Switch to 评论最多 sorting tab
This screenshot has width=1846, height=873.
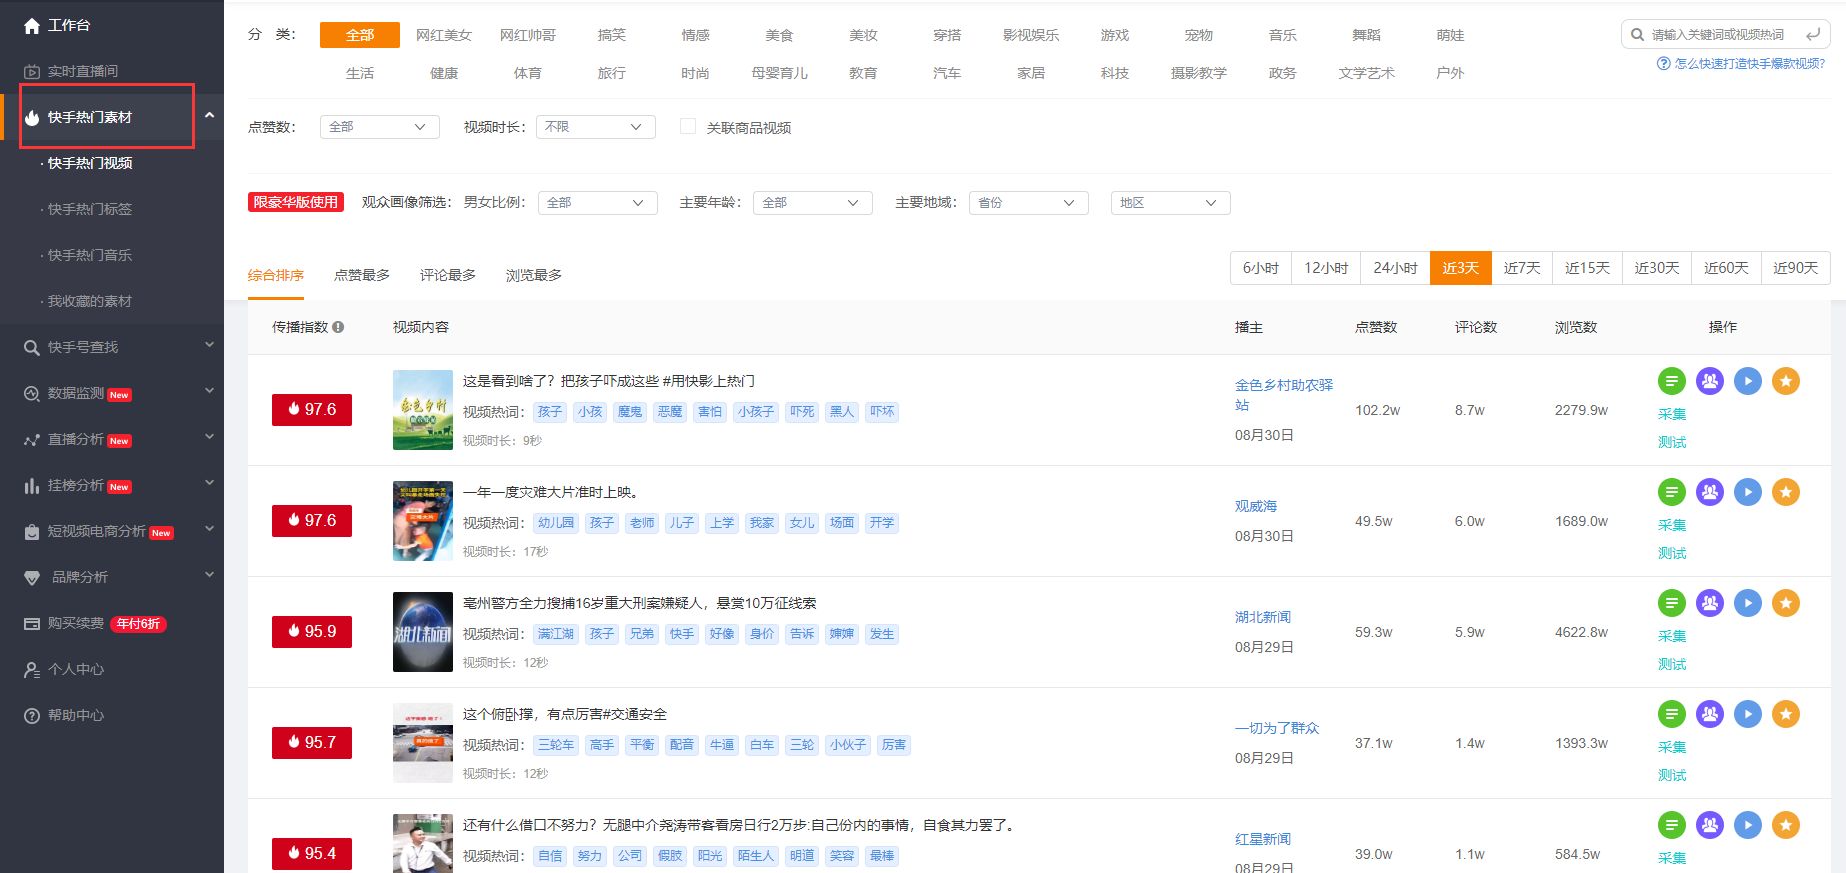pyautogui.click(x=448, y=275)
